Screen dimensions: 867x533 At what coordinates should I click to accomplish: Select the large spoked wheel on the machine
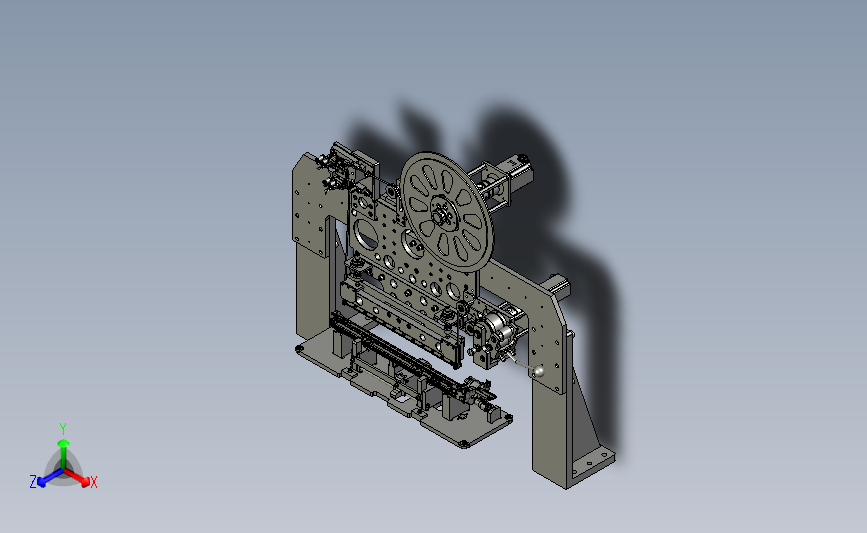tap(447, 211)
